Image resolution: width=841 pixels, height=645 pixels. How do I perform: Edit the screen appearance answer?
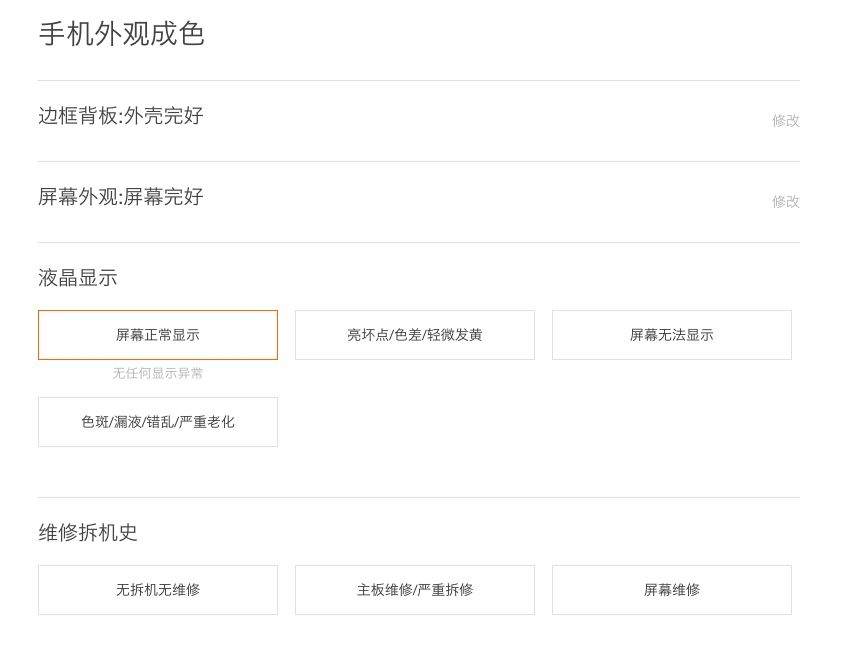785,201
